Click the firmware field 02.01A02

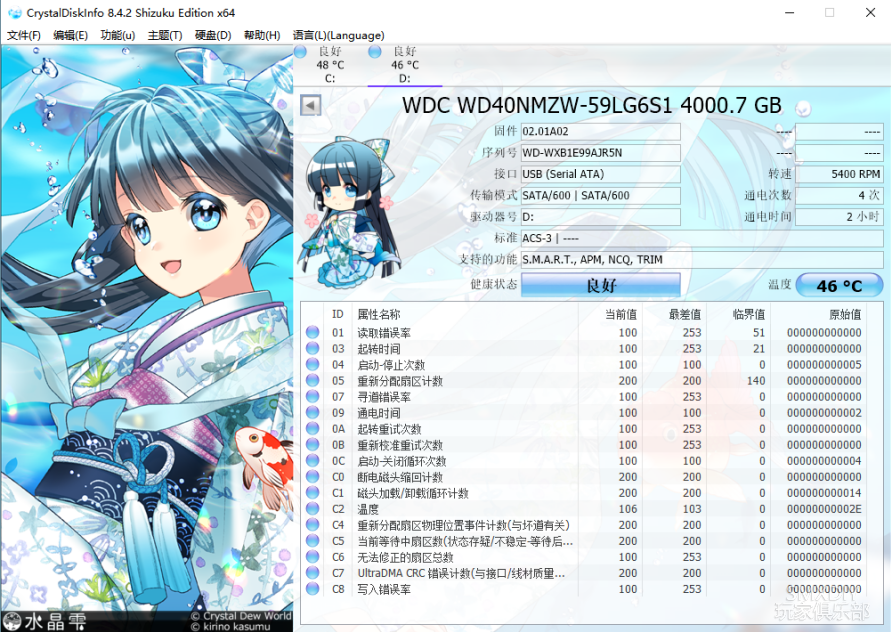[601, 131]
